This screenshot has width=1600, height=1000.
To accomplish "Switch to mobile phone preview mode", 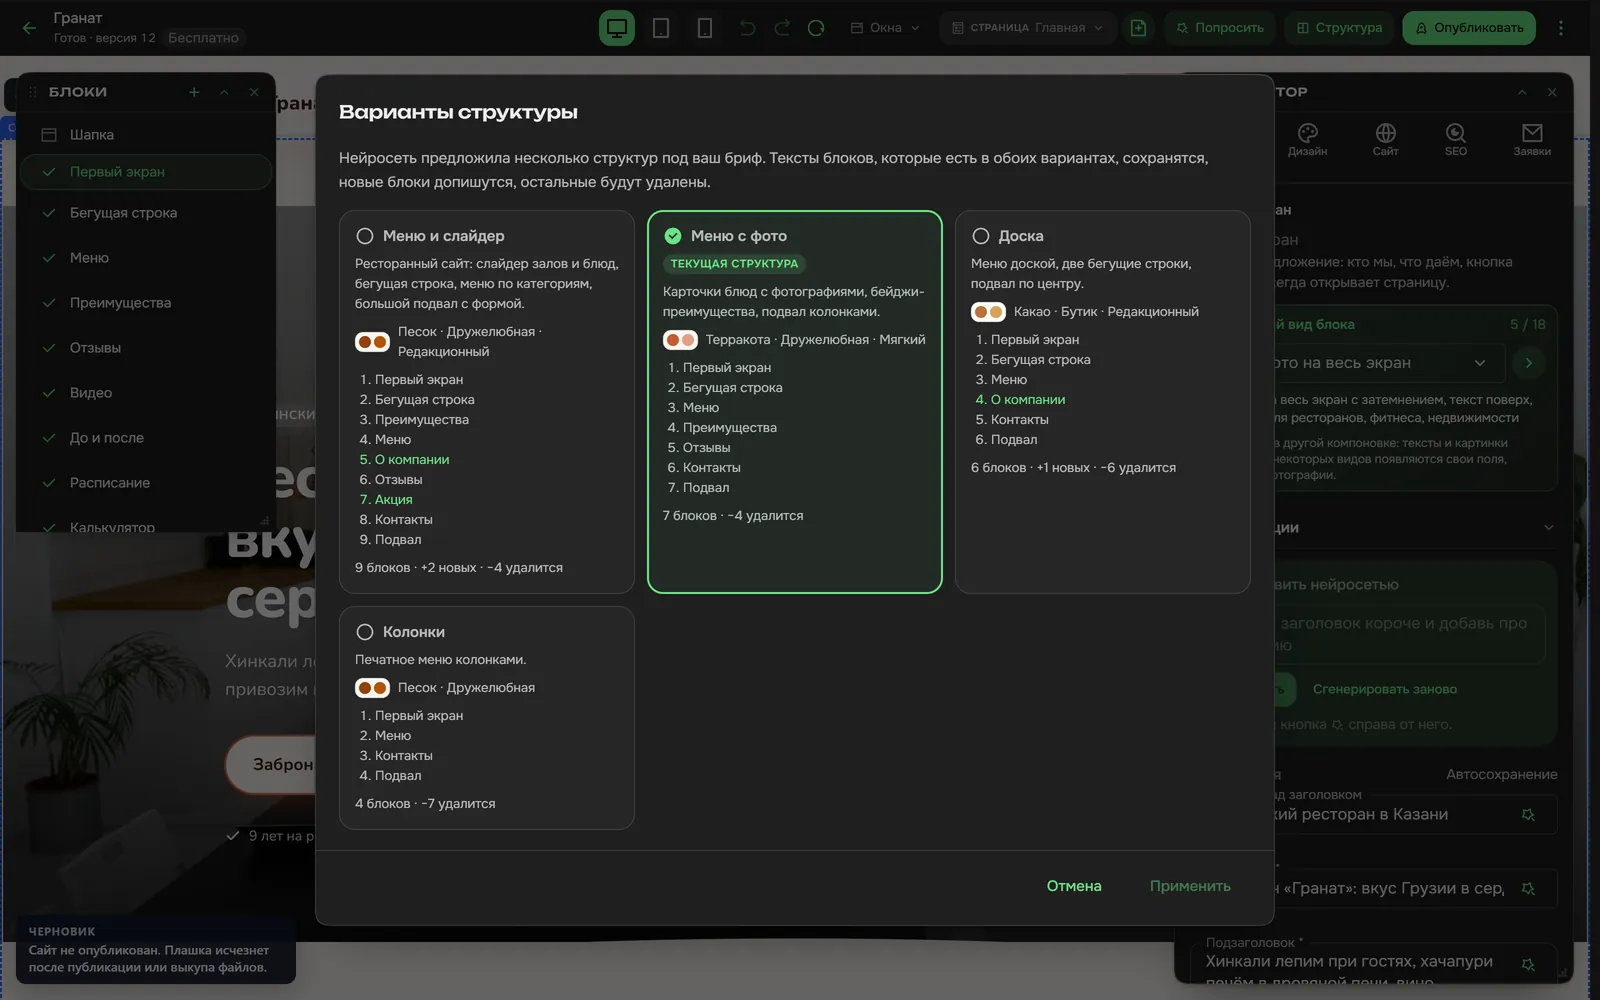I will 705,28.
